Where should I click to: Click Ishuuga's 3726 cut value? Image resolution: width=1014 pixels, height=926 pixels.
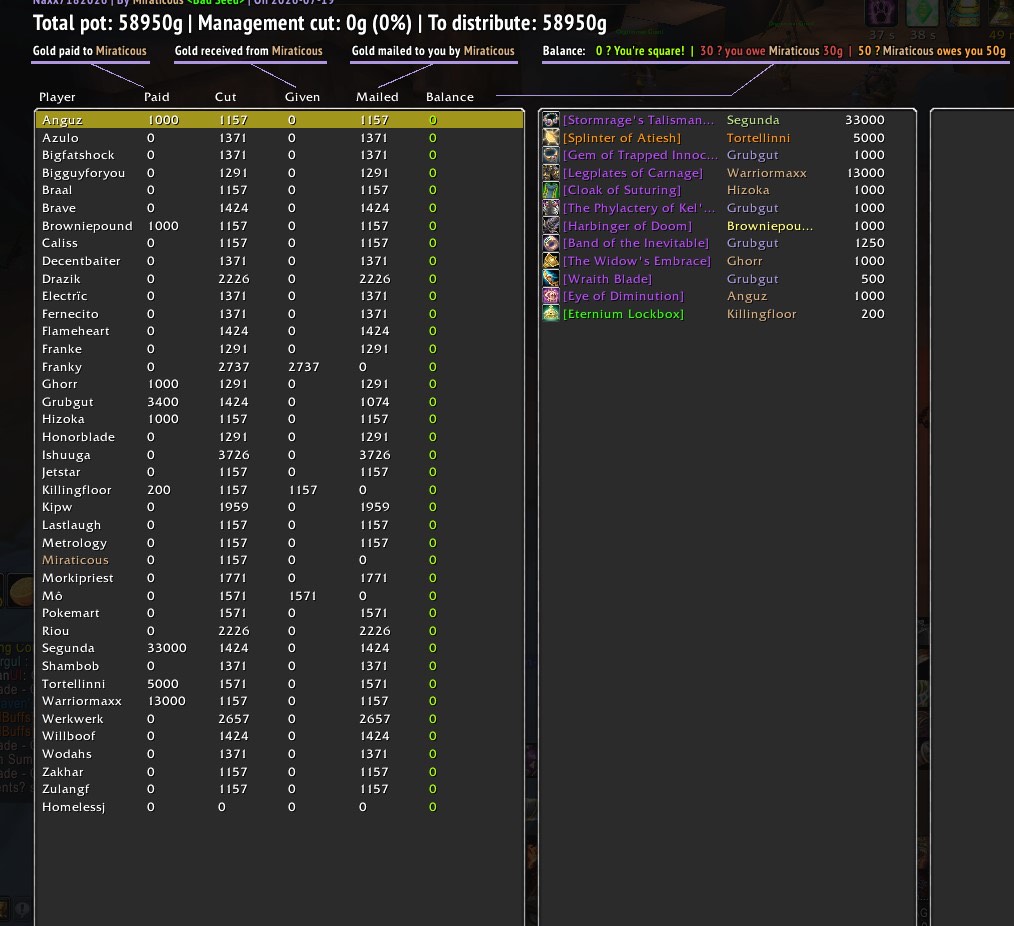pos(233,455)
